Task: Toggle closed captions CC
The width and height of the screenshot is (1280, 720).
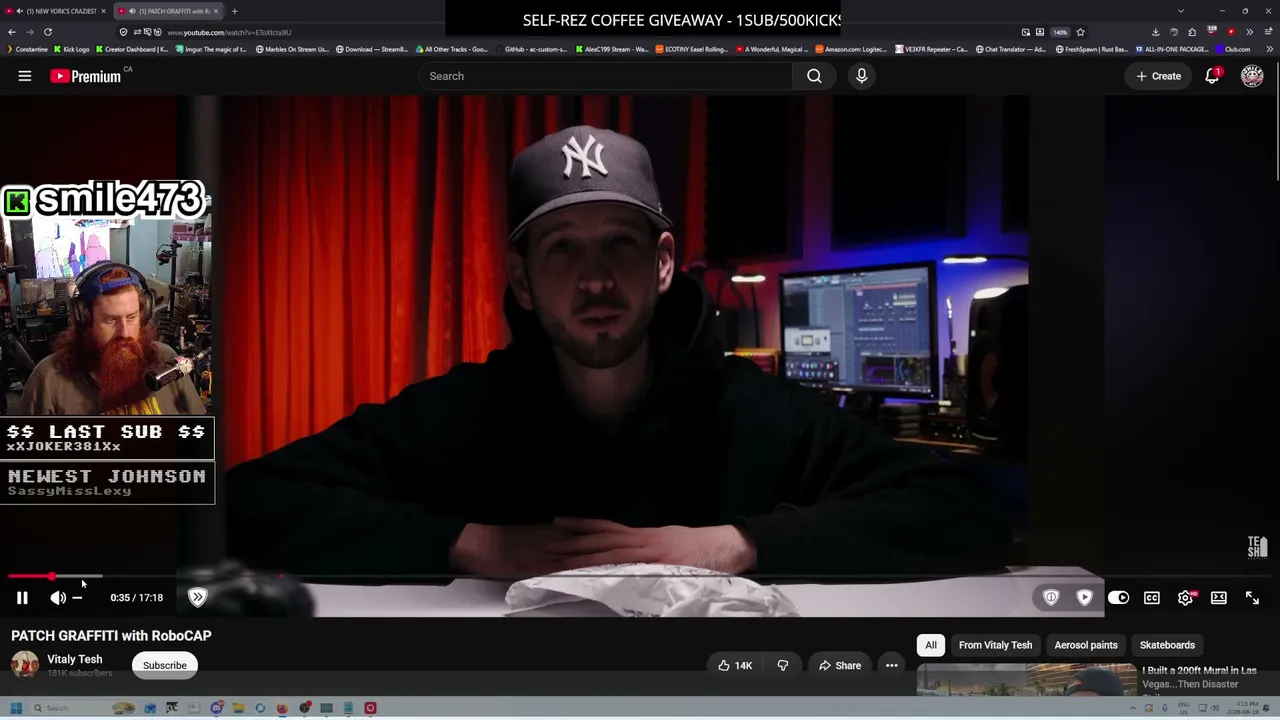Action: pyautogui.click(x=1152, y=598)
